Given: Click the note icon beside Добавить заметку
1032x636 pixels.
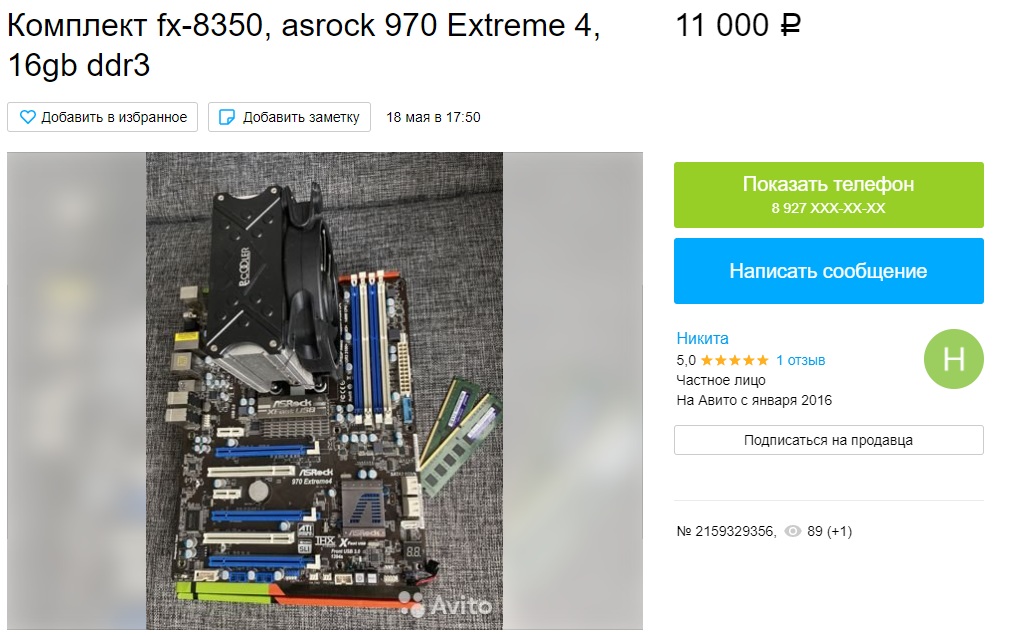Looking at the screenshot, I should tap(226, 117).
